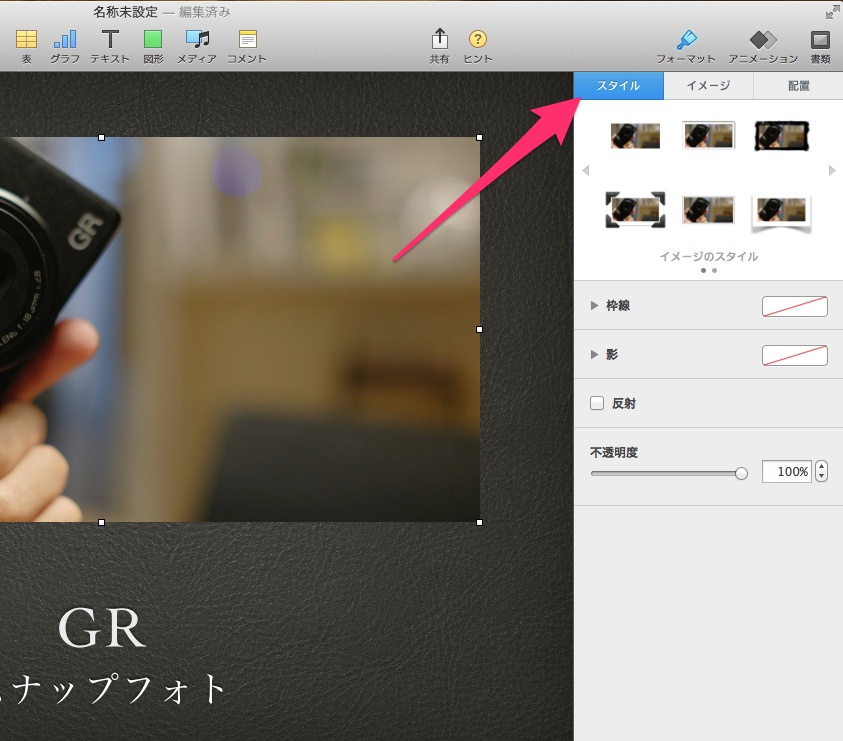Apply the thin white border image style
The image size is (843, 741).
(x=708, y=136)
